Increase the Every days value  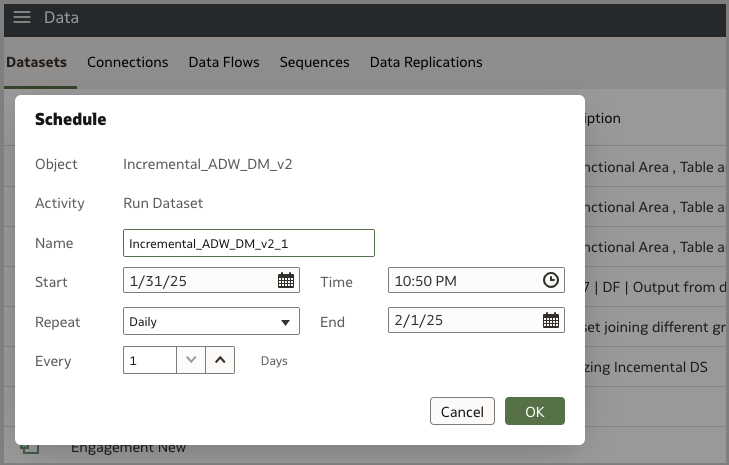coord(220,360)
